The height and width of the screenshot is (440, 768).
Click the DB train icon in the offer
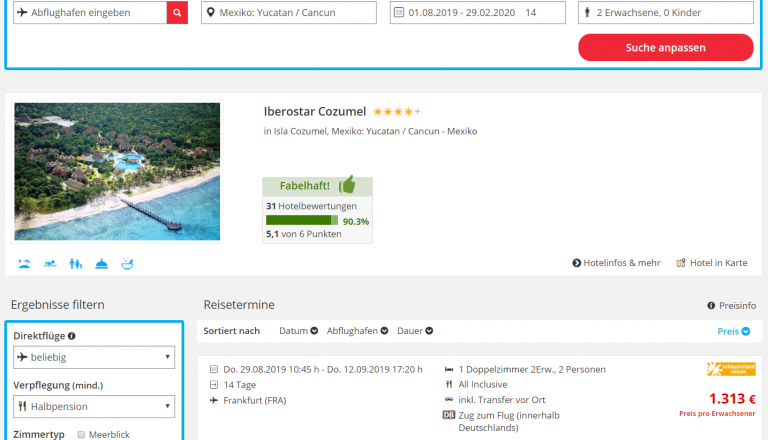tap(449, 415)
